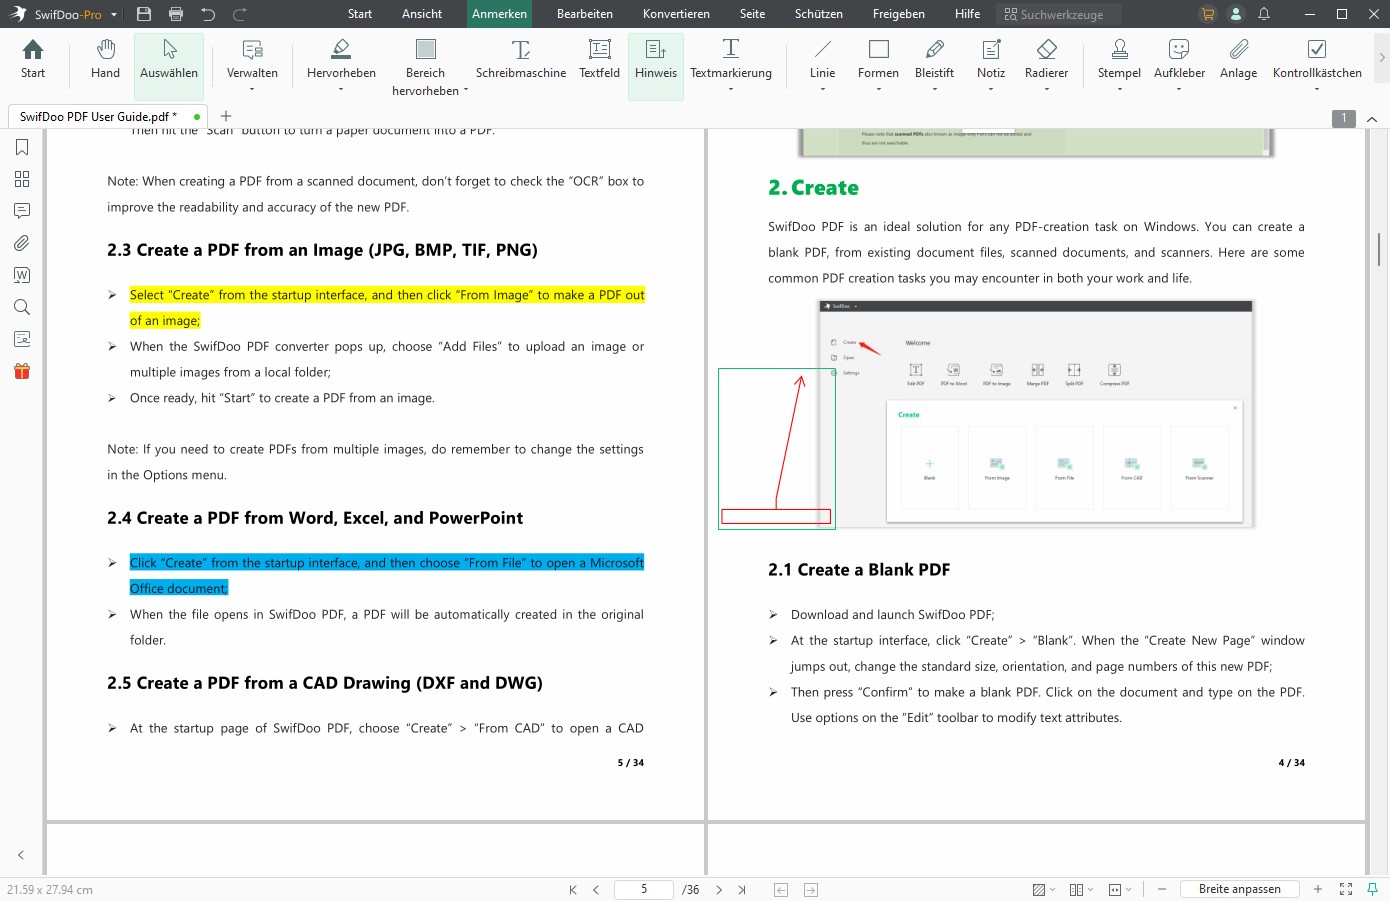Click the Suchwerkzeuge search field

click(1059, 14)
